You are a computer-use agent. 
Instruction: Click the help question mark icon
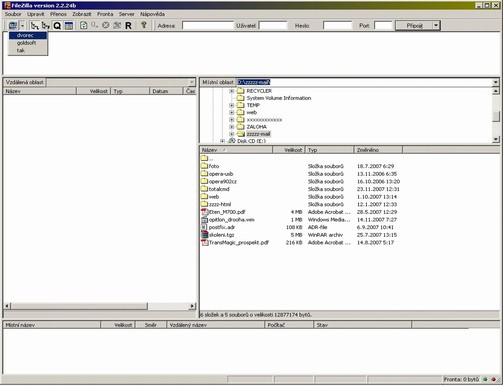pos(144,25)
